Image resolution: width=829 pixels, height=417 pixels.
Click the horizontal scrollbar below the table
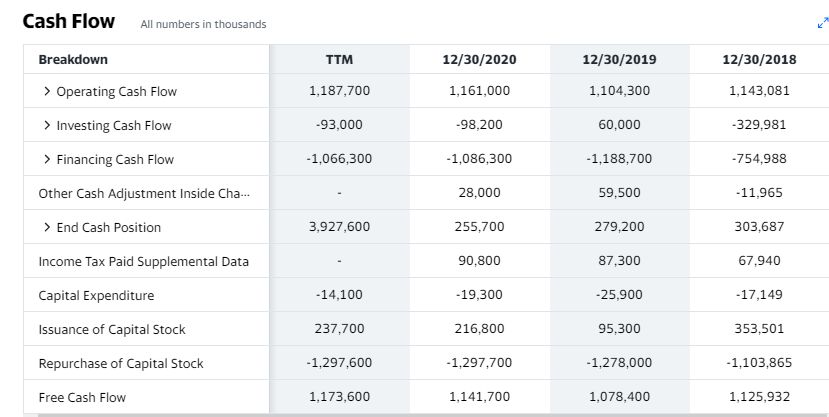coord(432,415)
